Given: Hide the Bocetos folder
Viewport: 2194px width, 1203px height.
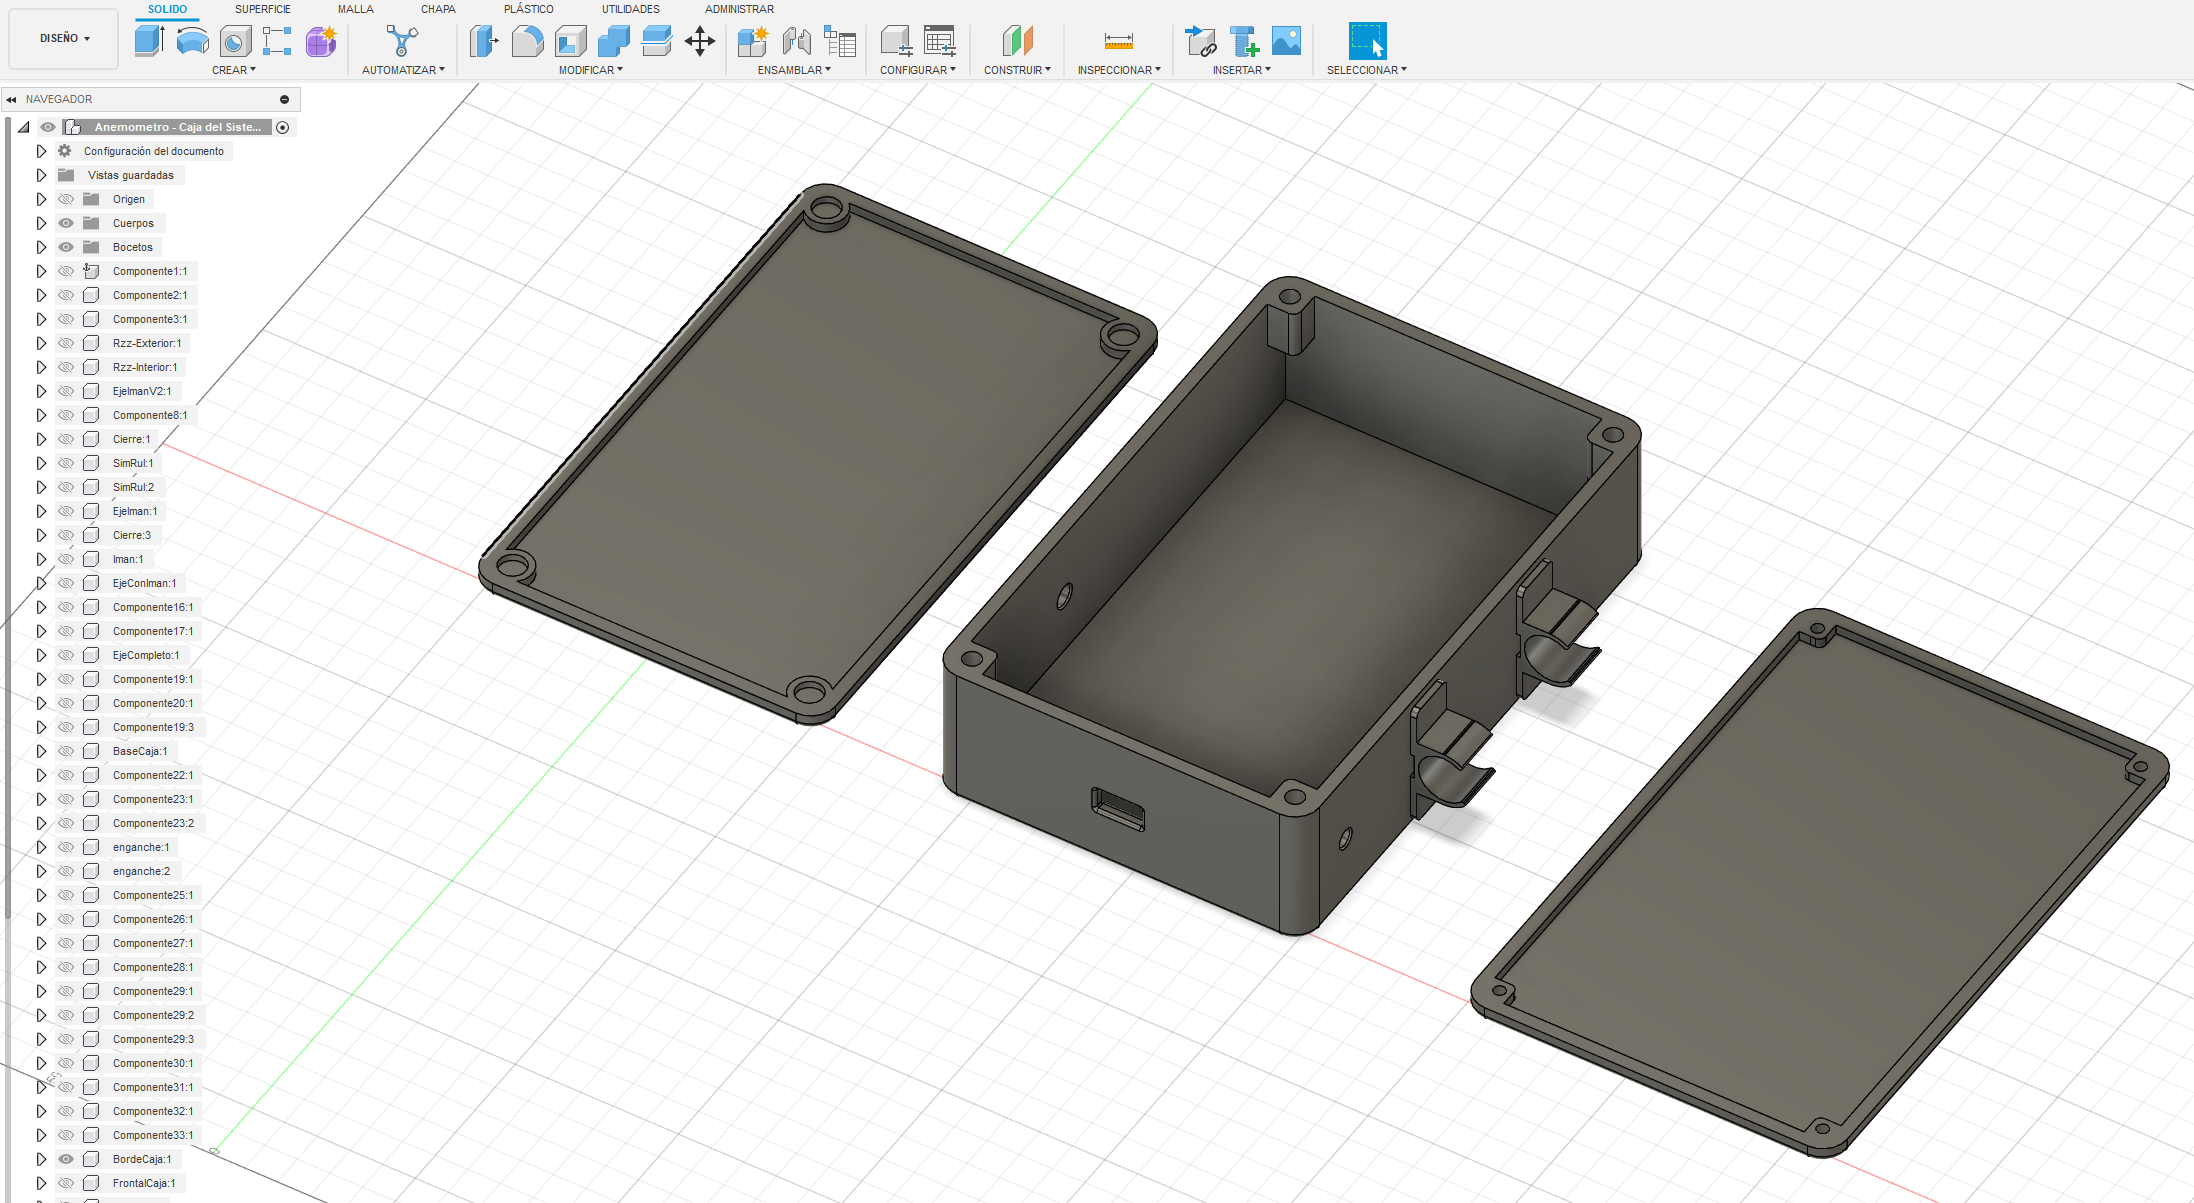Looking at the screenshot, I should coord(66,247).
